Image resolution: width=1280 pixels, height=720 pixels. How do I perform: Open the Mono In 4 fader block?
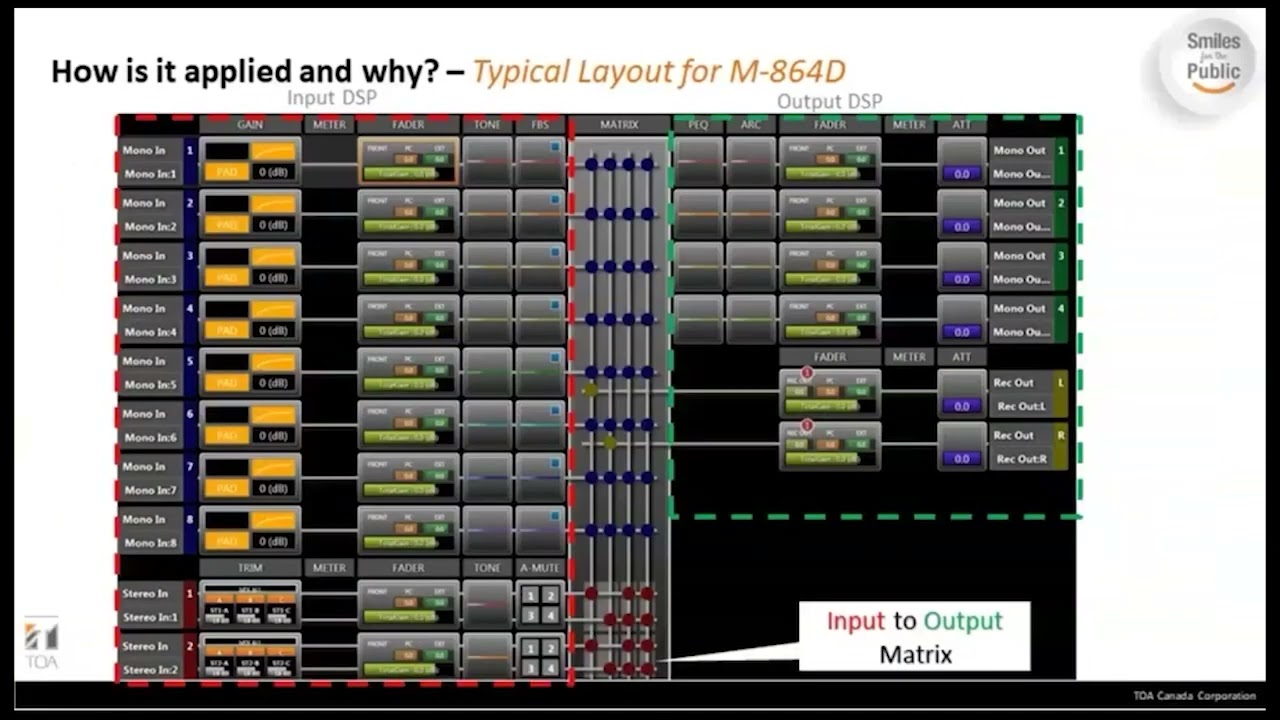coord(409,319)
